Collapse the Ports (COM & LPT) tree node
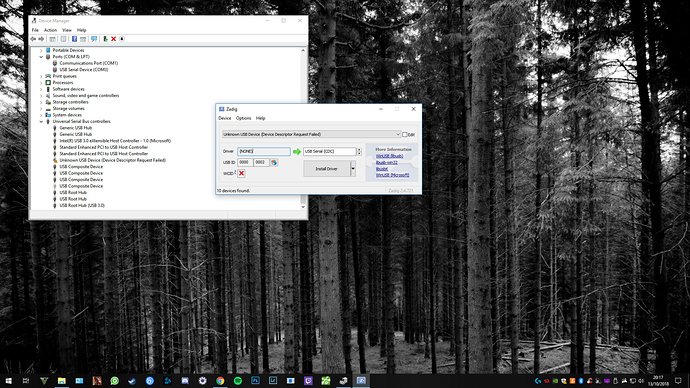This screenshot has width=690, height=388. 41,57
